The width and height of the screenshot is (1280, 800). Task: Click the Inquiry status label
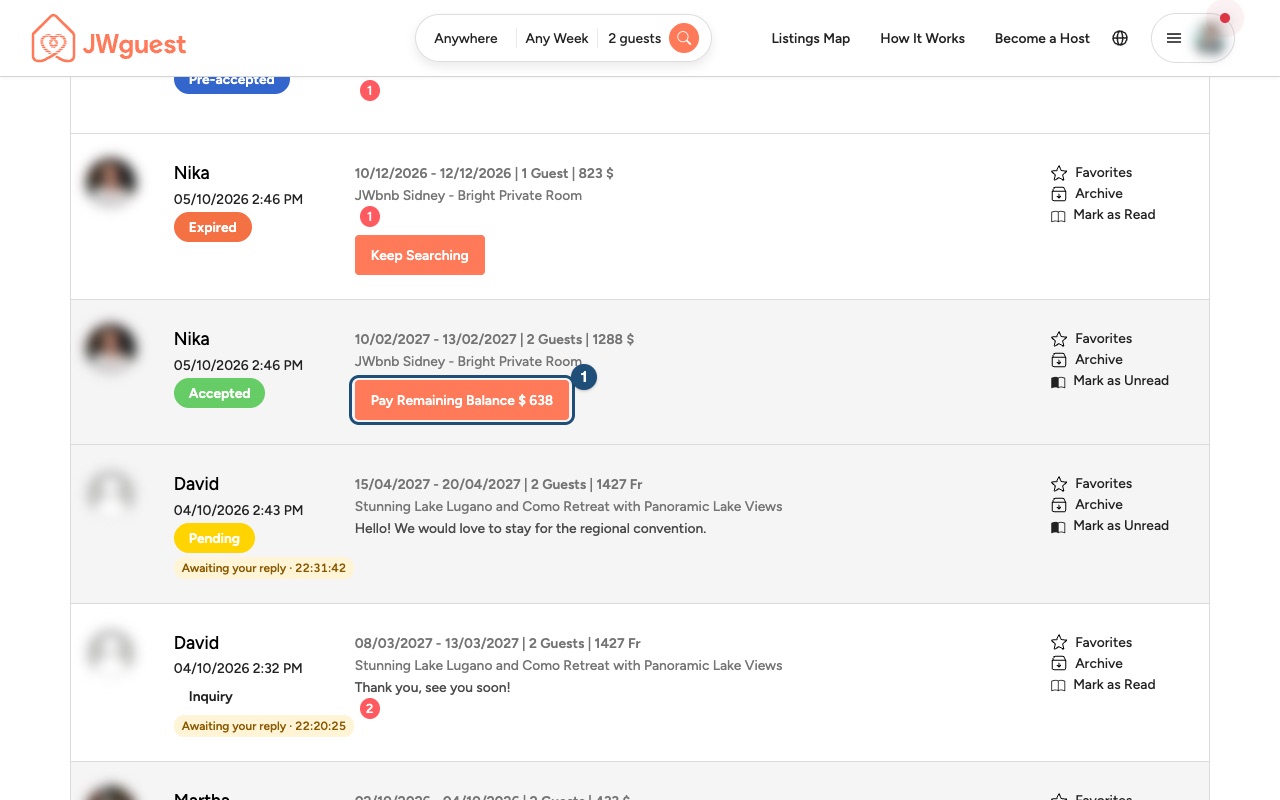(211, 696)
